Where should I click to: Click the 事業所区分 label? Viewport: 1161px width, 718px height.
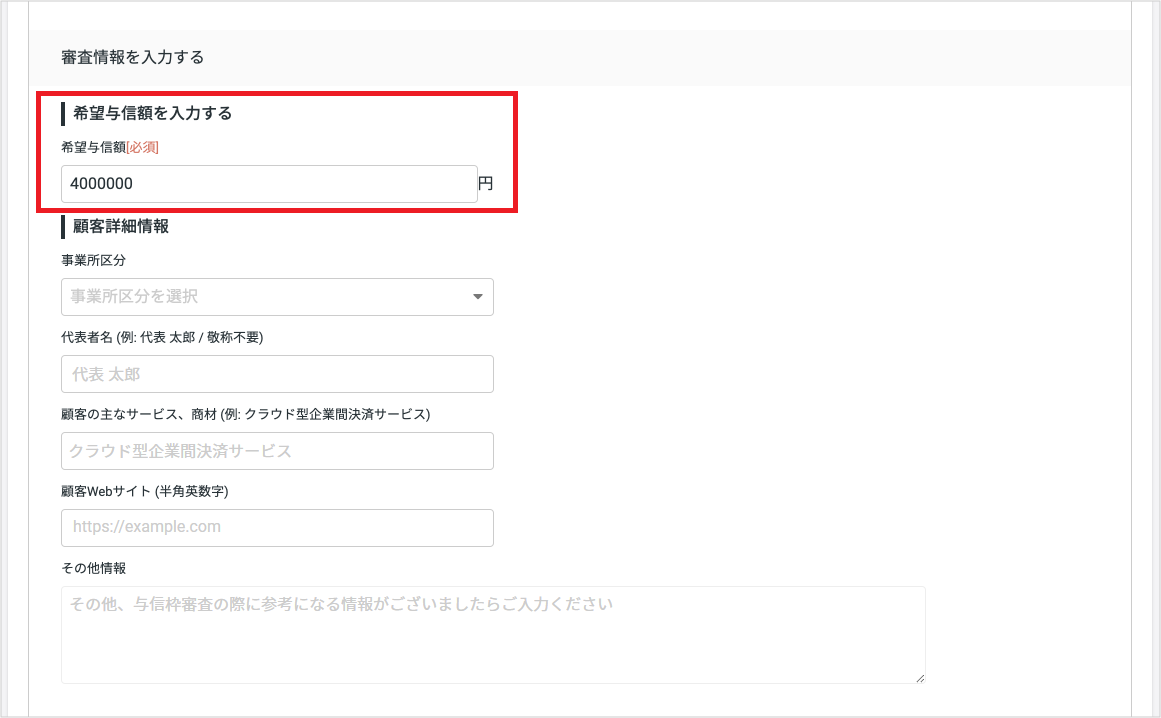[x=93, y=261]
